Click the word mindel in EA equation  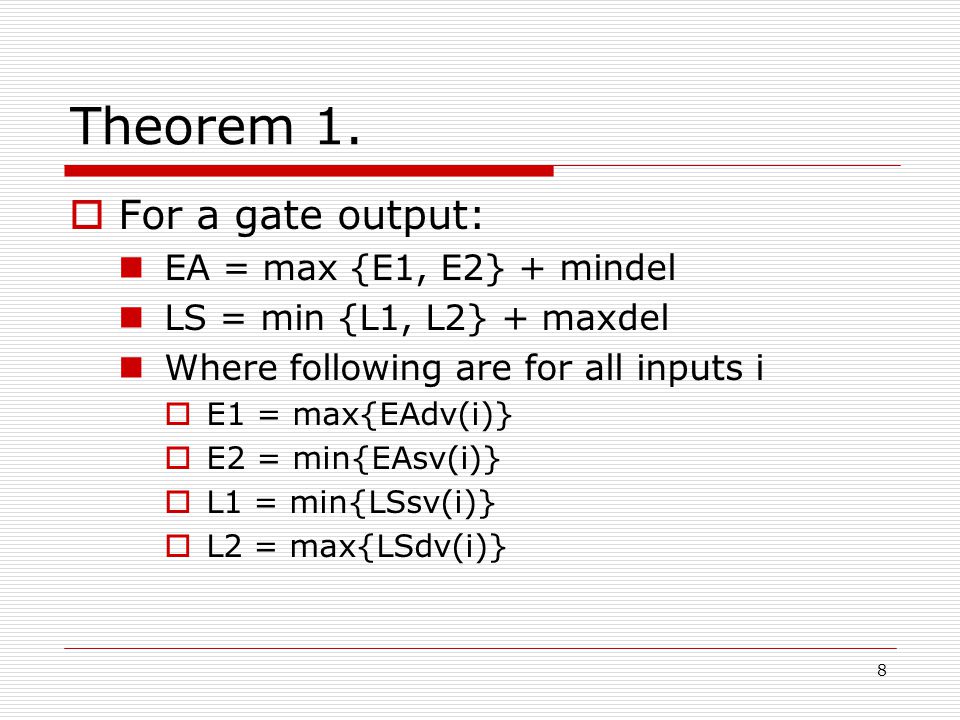618,268
